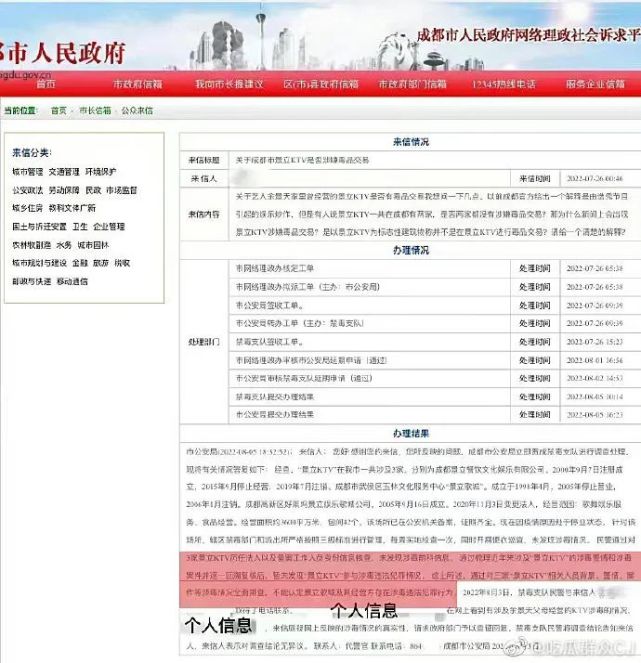641x663 pixels.
Task: Select the 交通管理 category
Action: point(64,172)
